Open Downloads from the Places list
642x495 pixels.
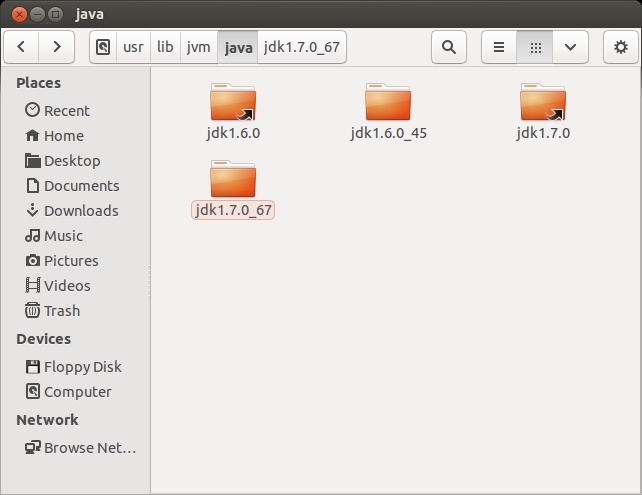(81, 211)
